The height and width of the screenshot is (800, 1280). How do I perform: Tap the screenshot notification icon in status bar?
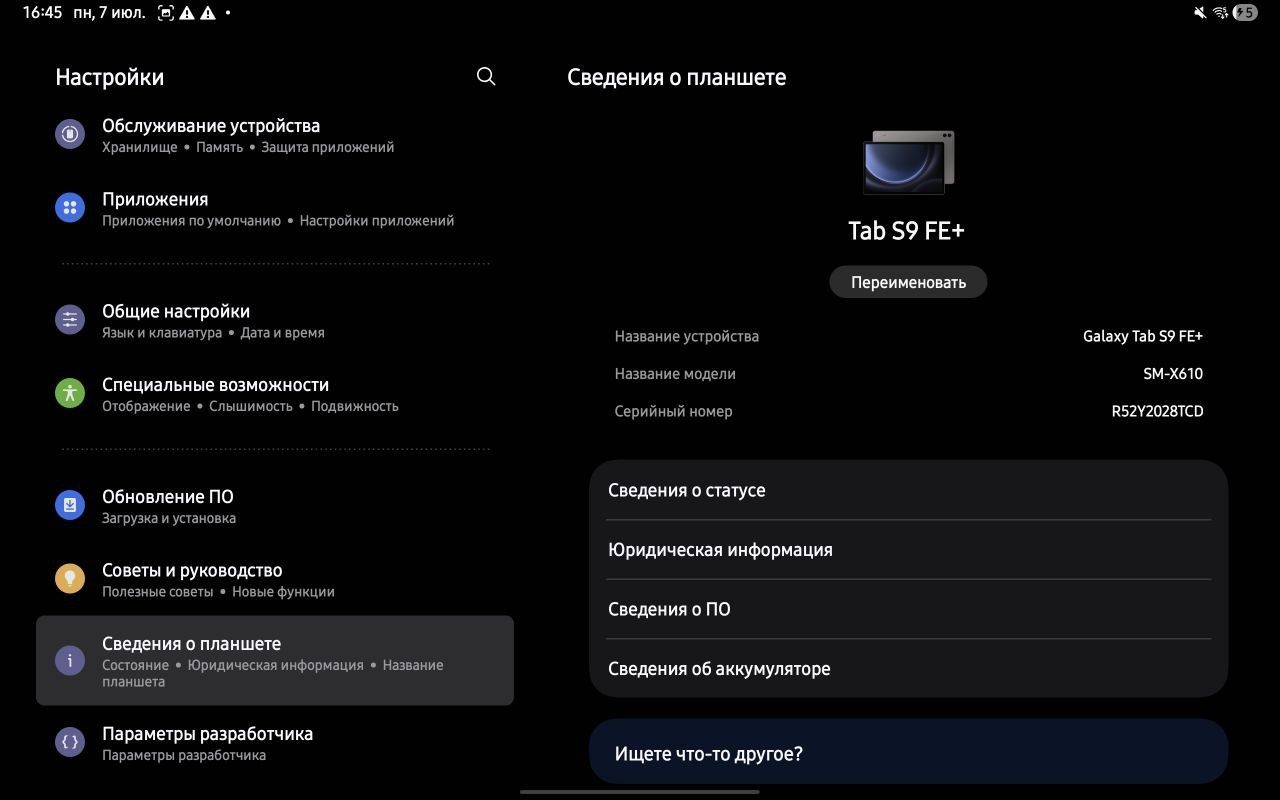(x=166, y=13)
